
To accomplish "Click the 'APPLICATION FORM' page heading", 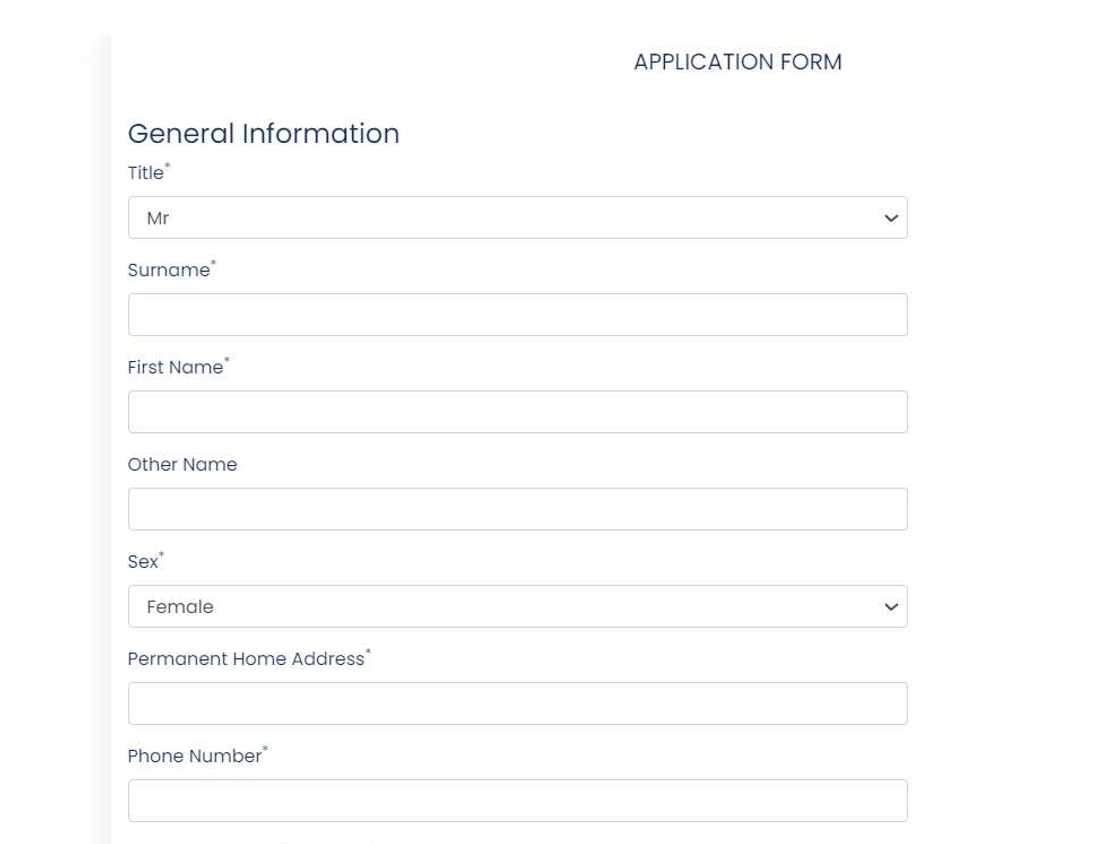I will click(737, 62).
